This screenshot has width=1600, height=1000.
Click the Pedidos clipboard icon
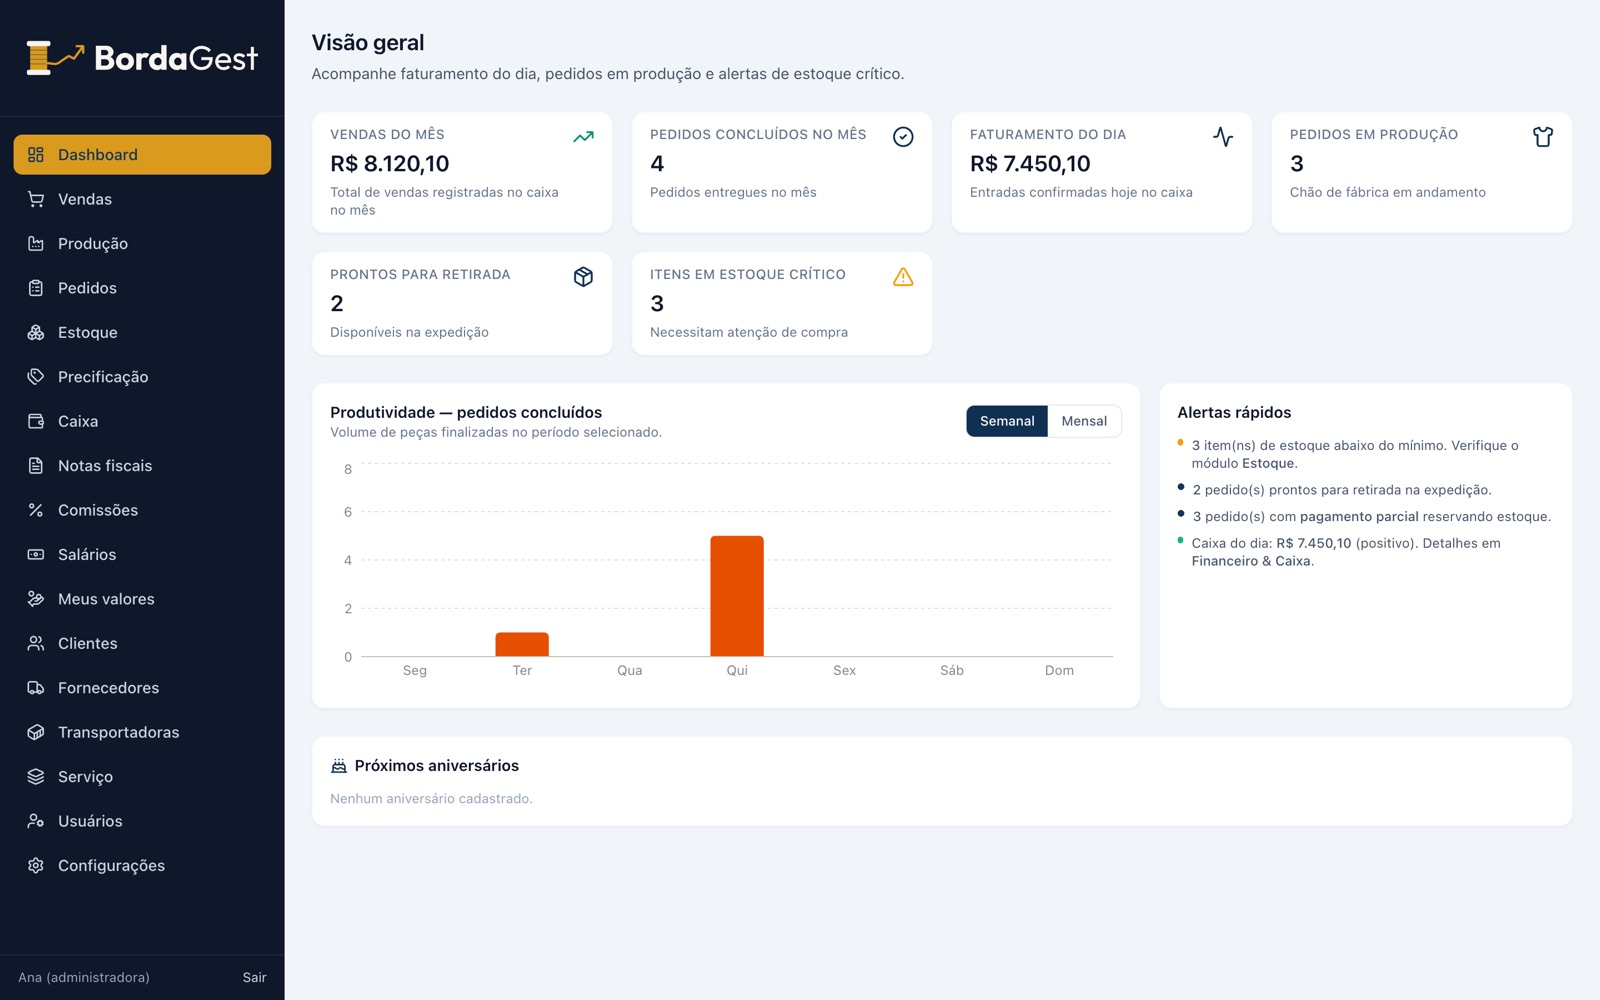pos(36,288)
